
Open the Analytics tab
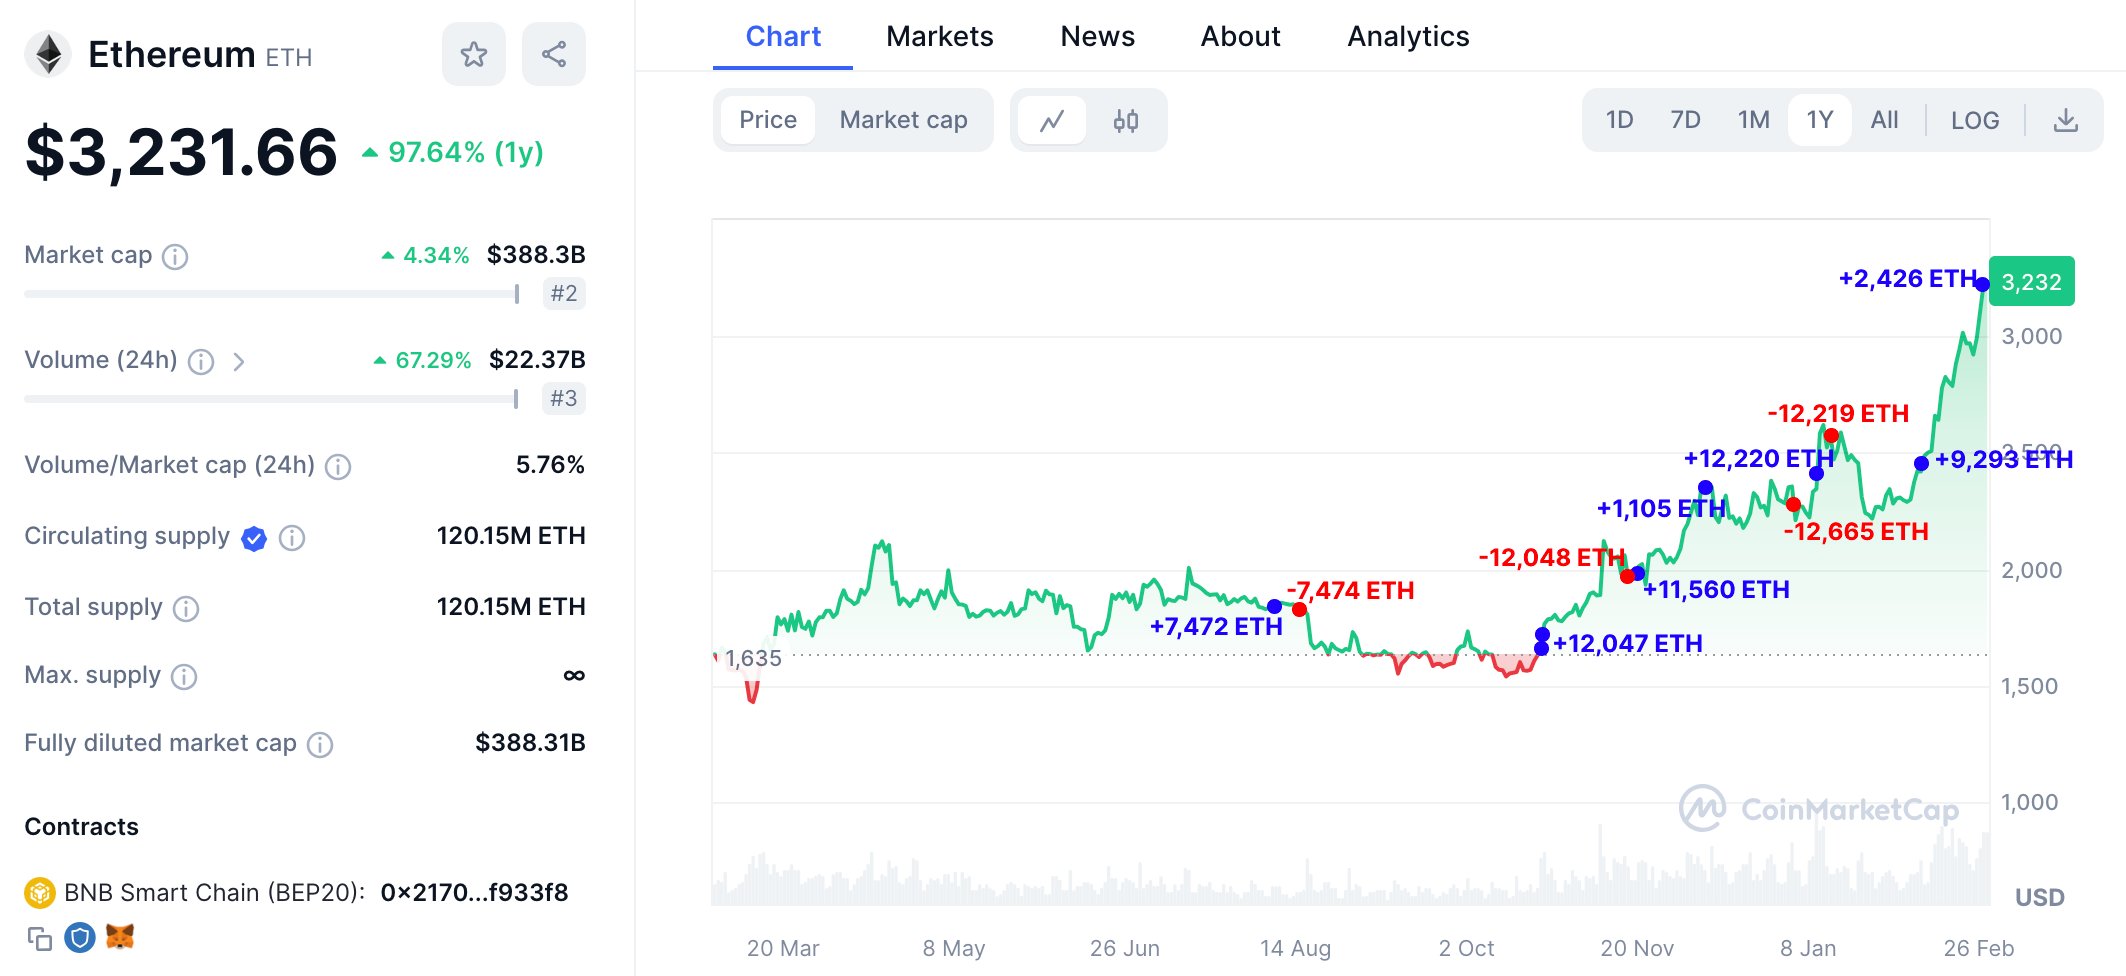(x=1408, y=36)
